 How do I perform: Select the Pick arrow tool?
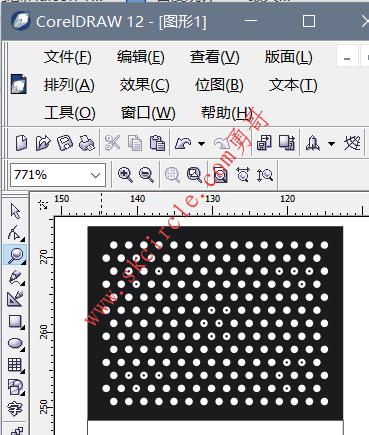coord(15,211)
